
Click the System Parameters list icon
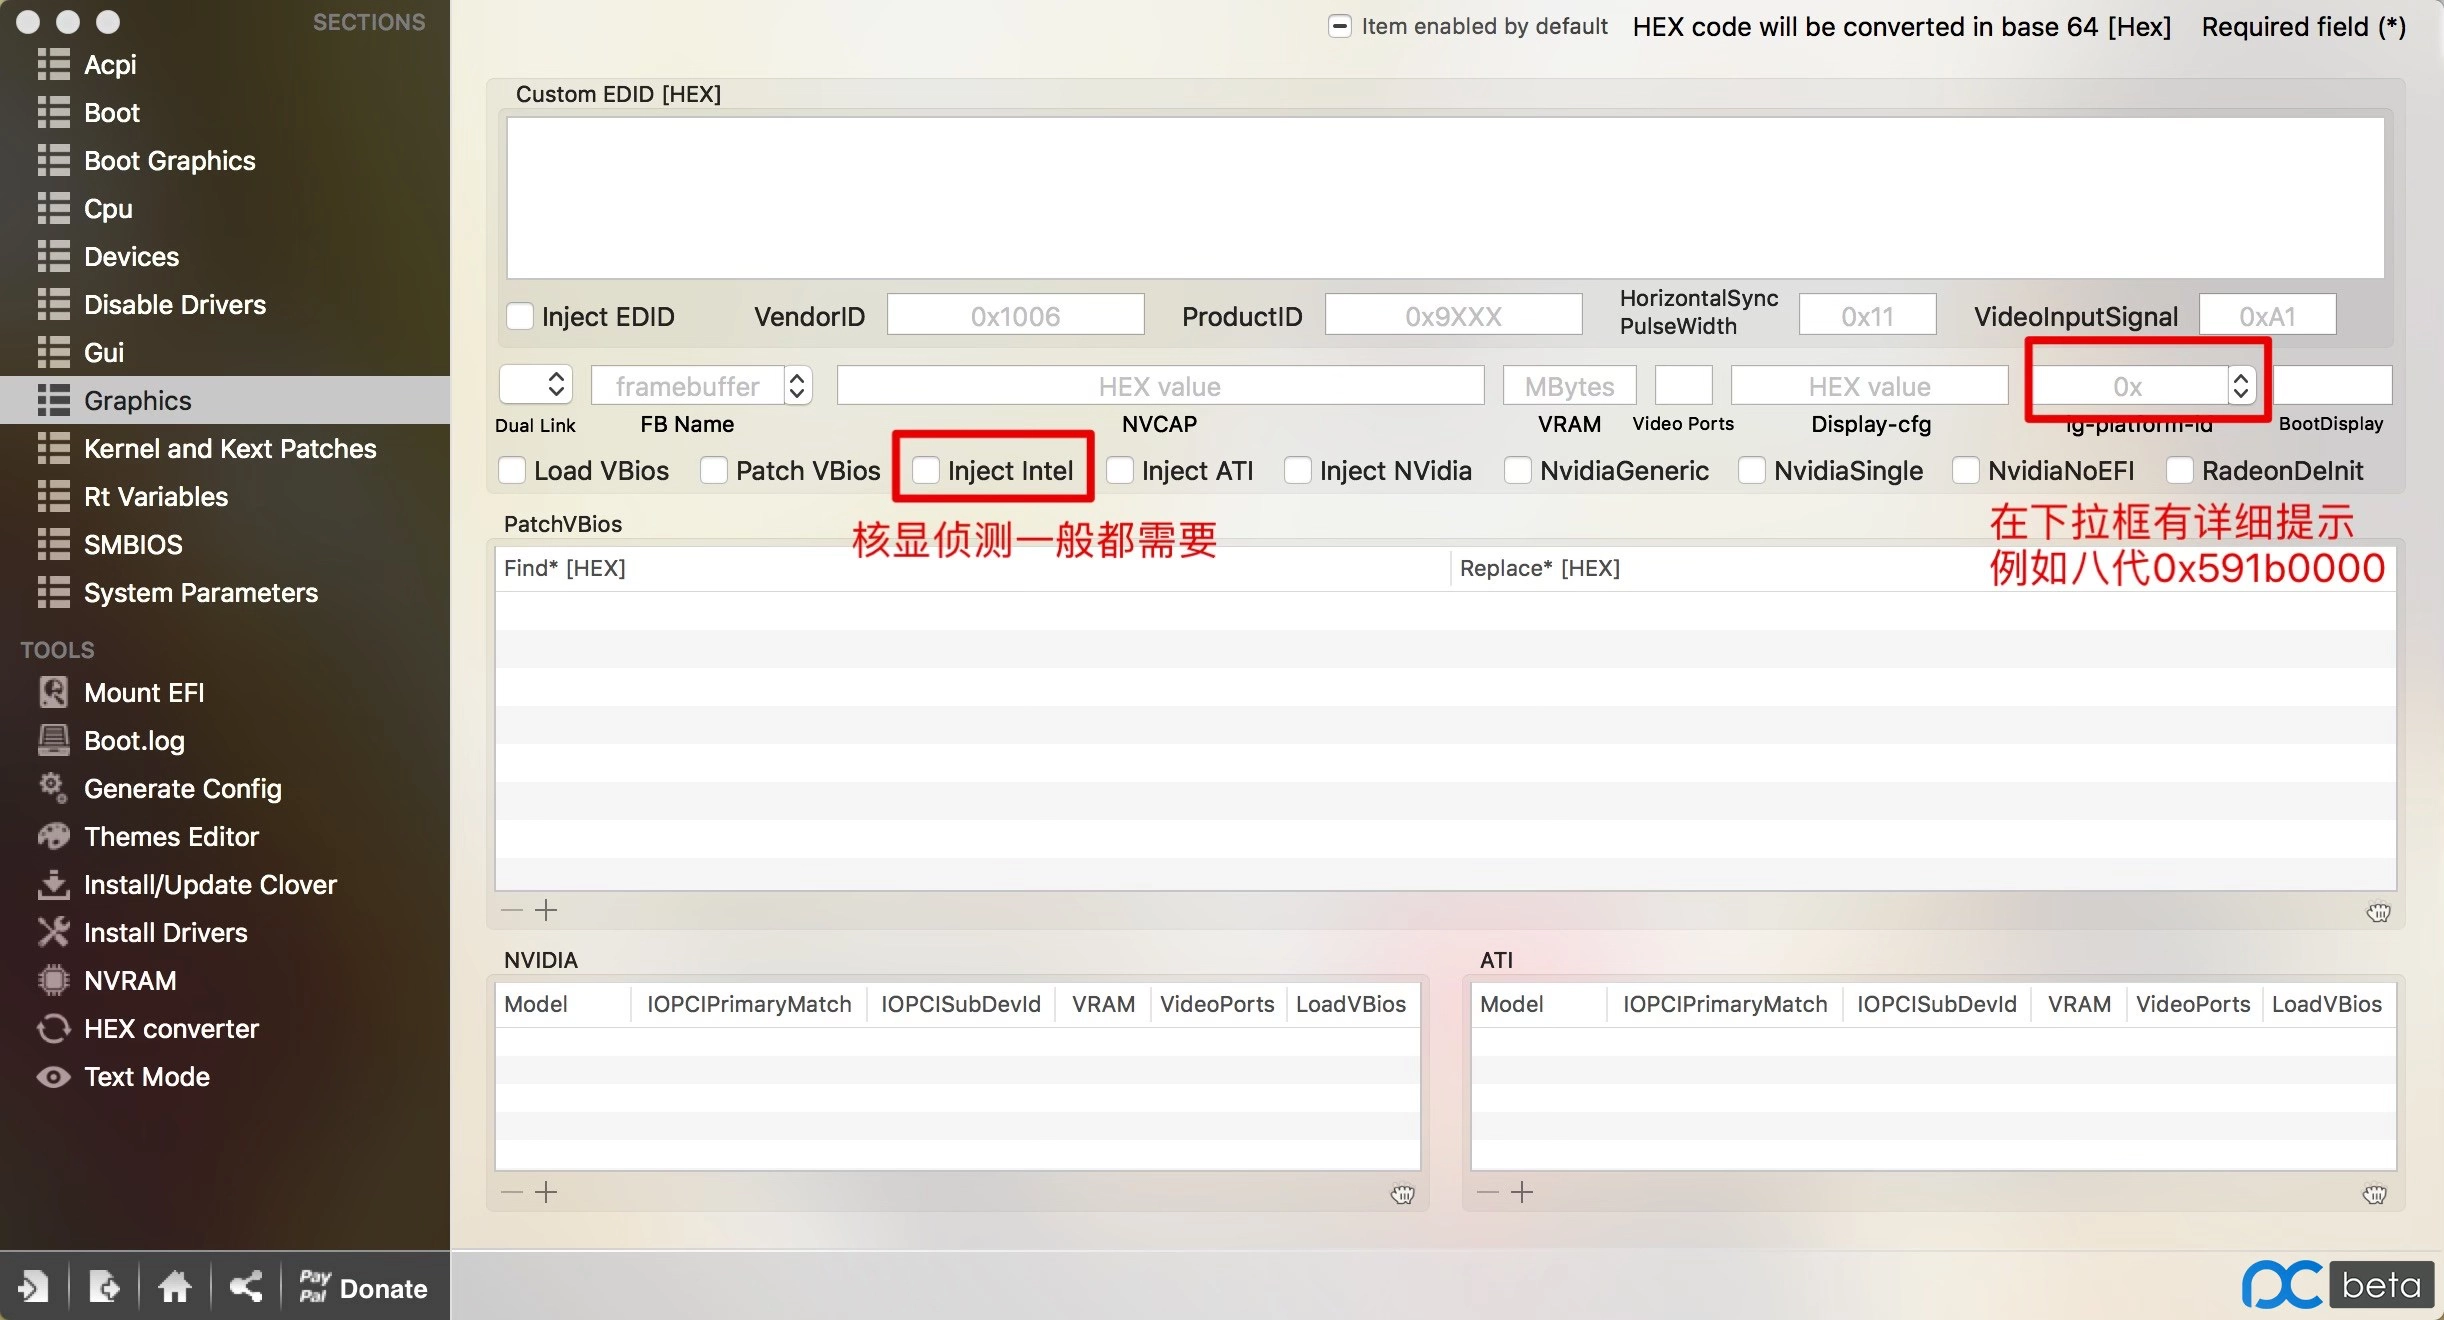tap(54, 593)
